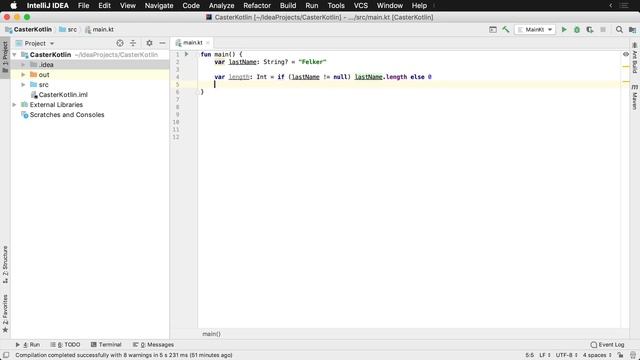Image resolution: width=640 pixels, height=360 pixels.
Task: Click main.kt in the navigation breadcrumb
Action: 99,29
